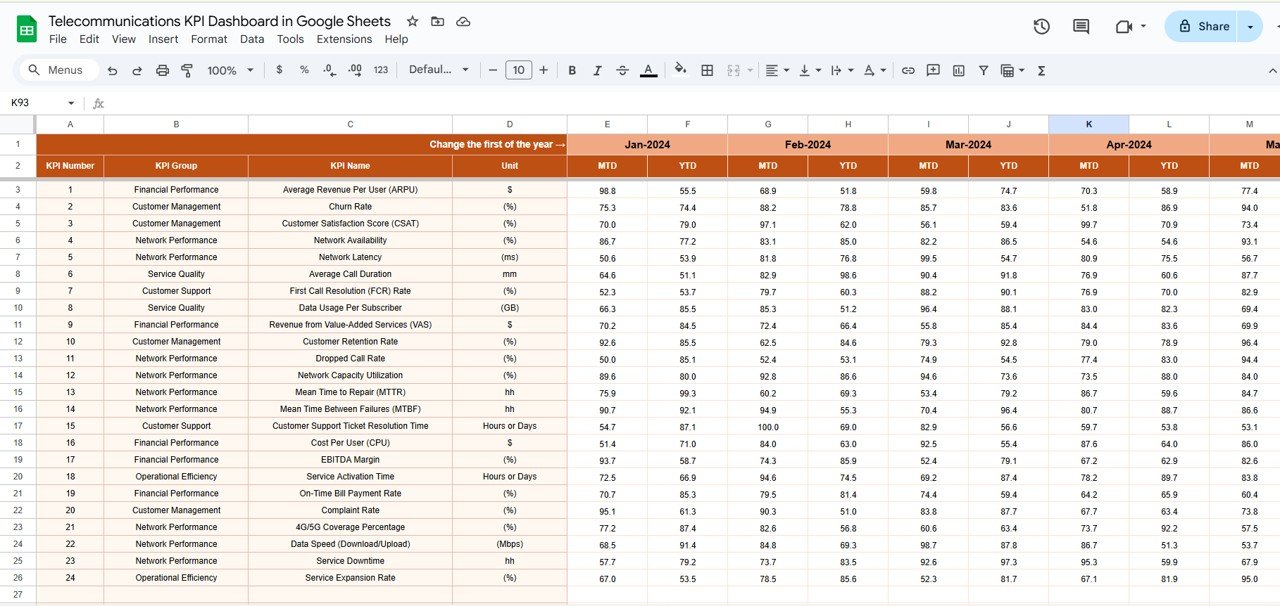1280x606 pixels.
Task: Open the zoom 100% dropdown
Action: pos(230,70)
